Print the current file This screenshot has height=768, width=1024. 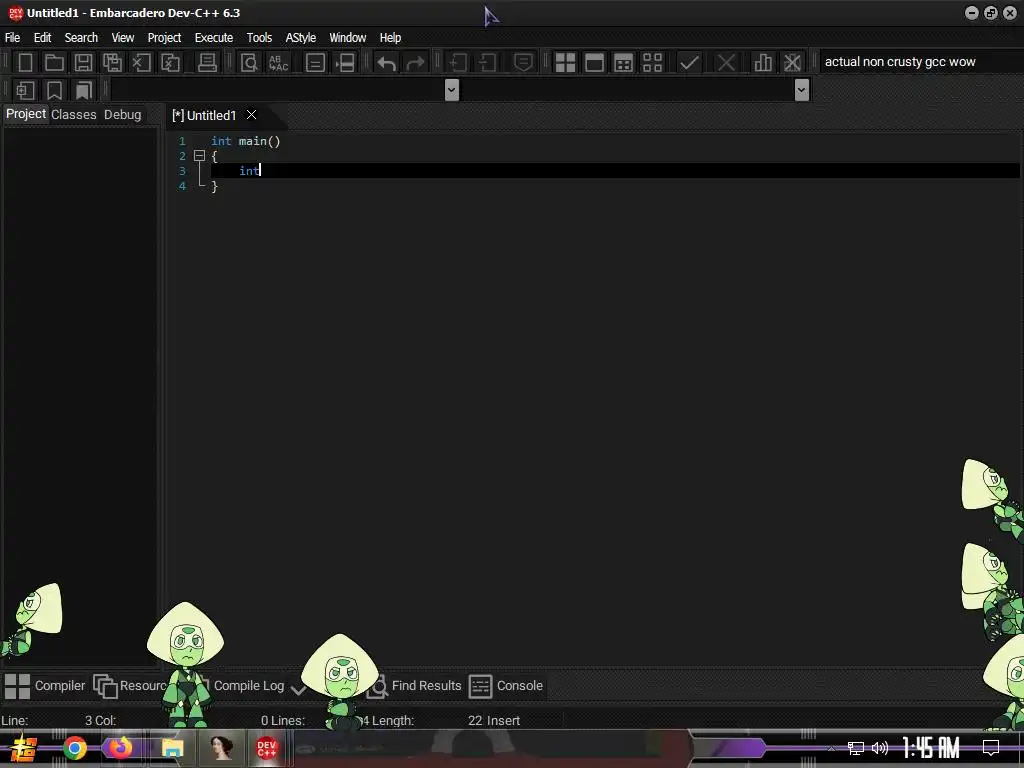(x=207, y=63)
